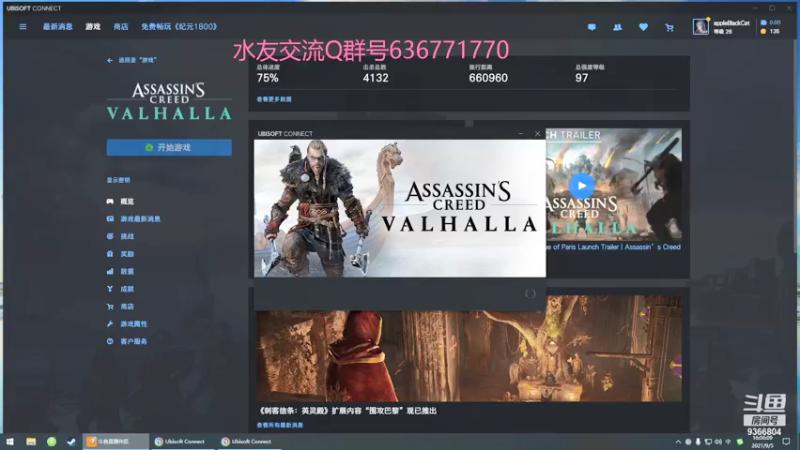This screenshot has height=450, width=800.
Task: Open File Explorer from the taskbar
Action: point(31,441)
